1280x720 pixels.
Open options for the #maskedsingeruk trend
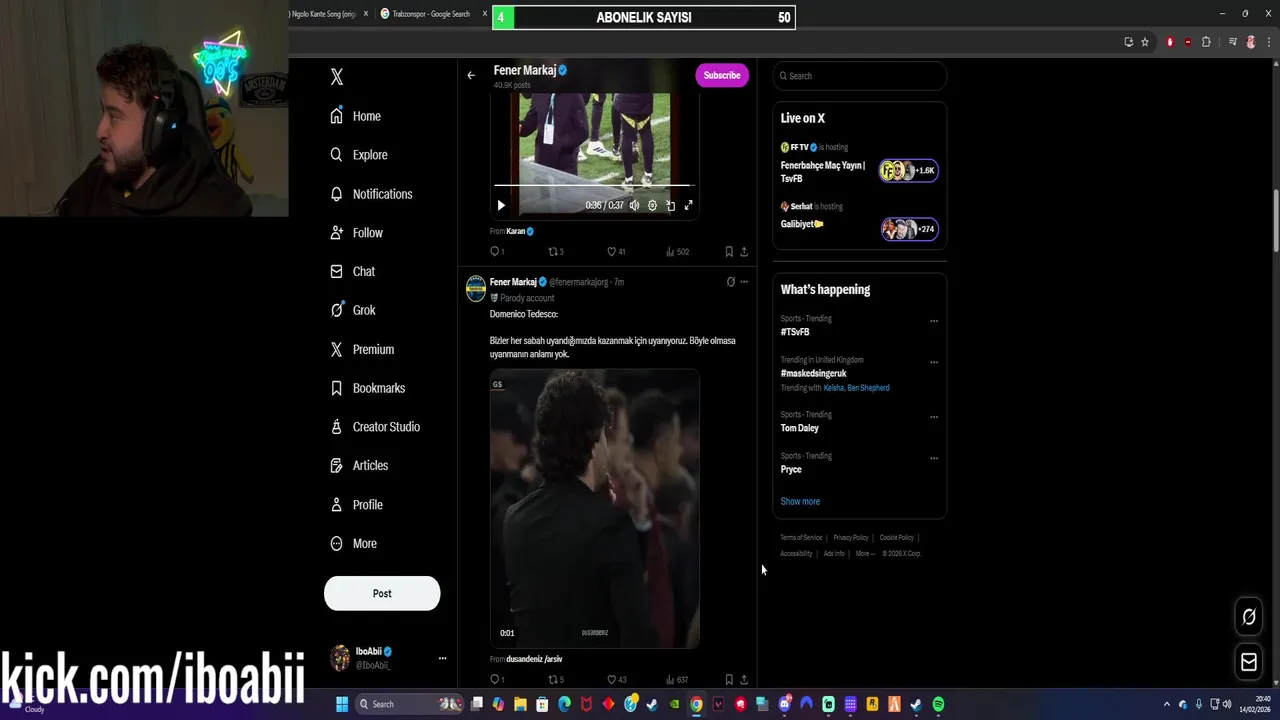pyautogui.click(x=934, y=362)
